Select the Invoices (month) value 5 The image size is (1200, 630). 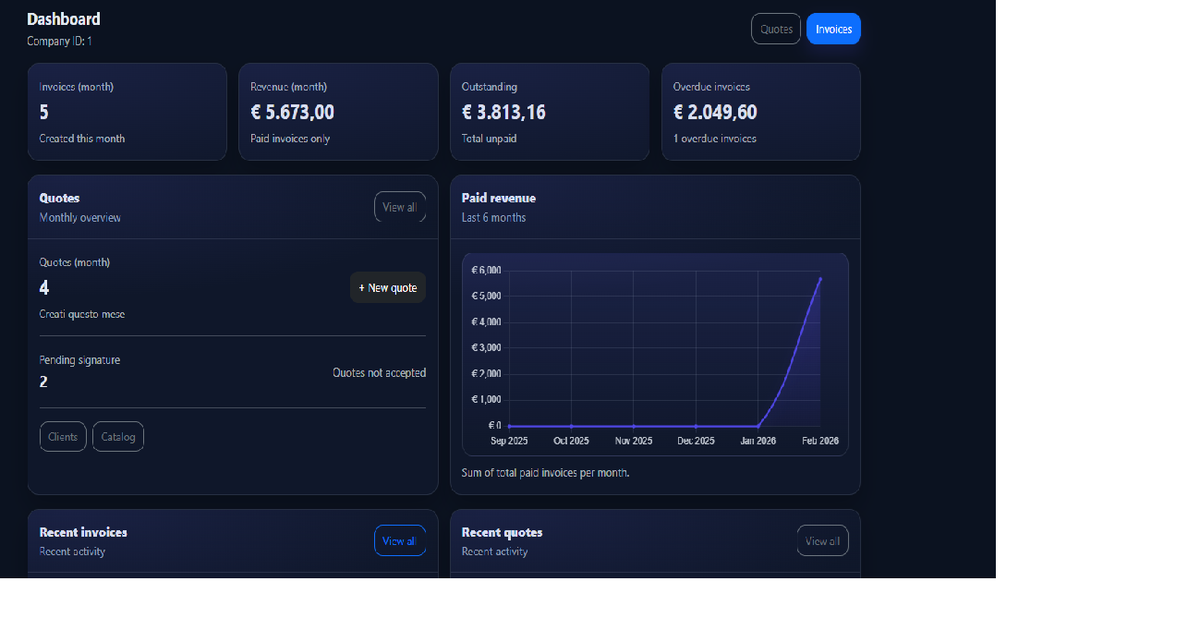point(44,113)
